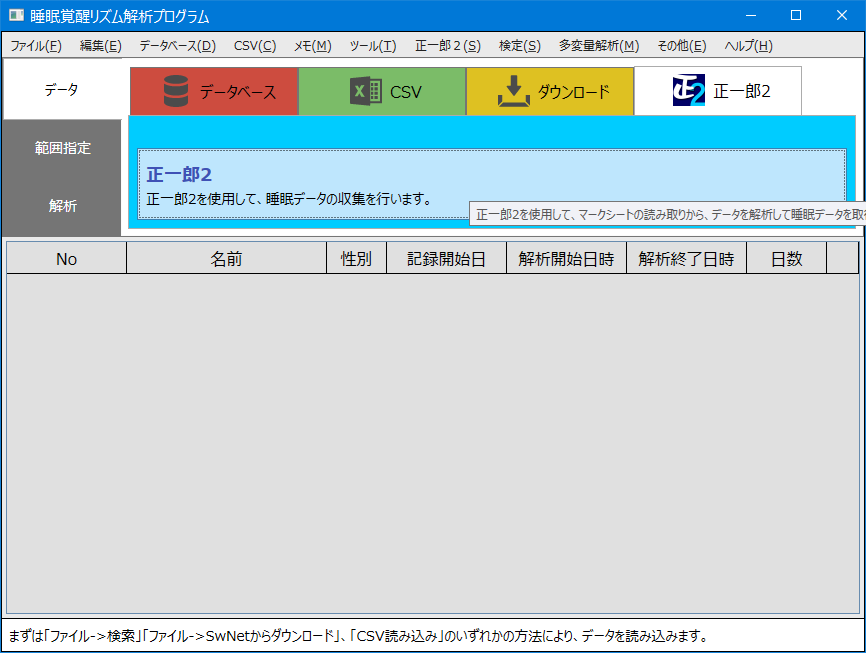Switch to the yellow ダウンロード tab

pyautogui.click(x=550, y=91)
